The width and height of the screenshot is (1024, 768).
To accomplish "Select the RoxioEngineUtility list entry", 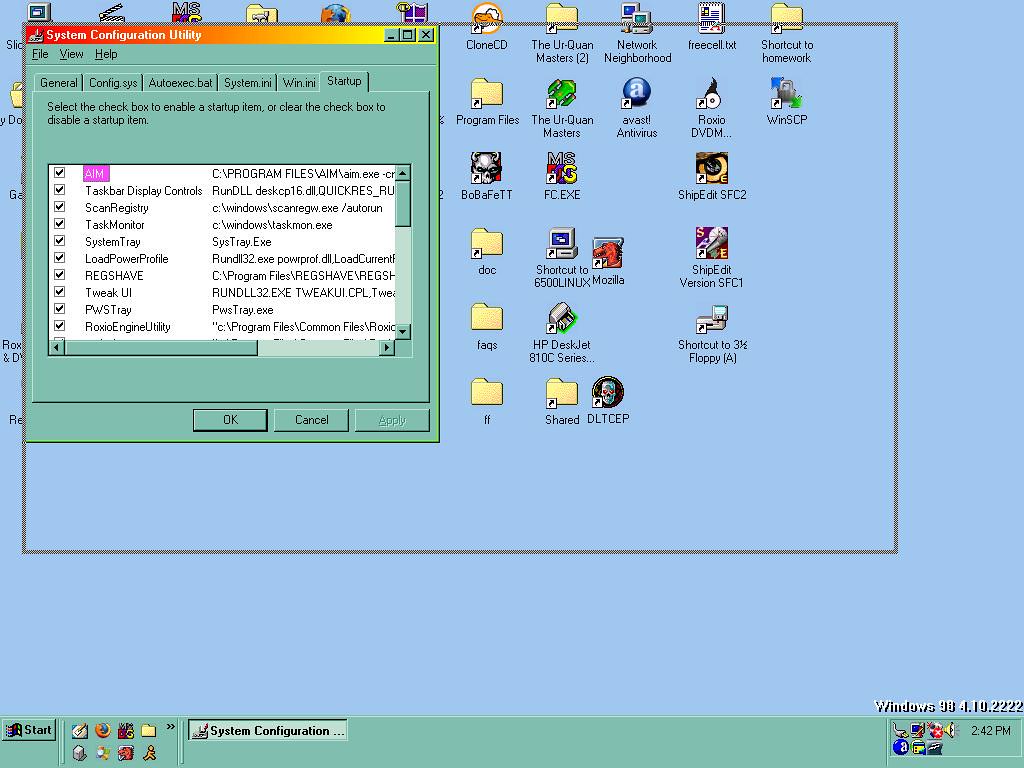I will (x=127, y=327).
